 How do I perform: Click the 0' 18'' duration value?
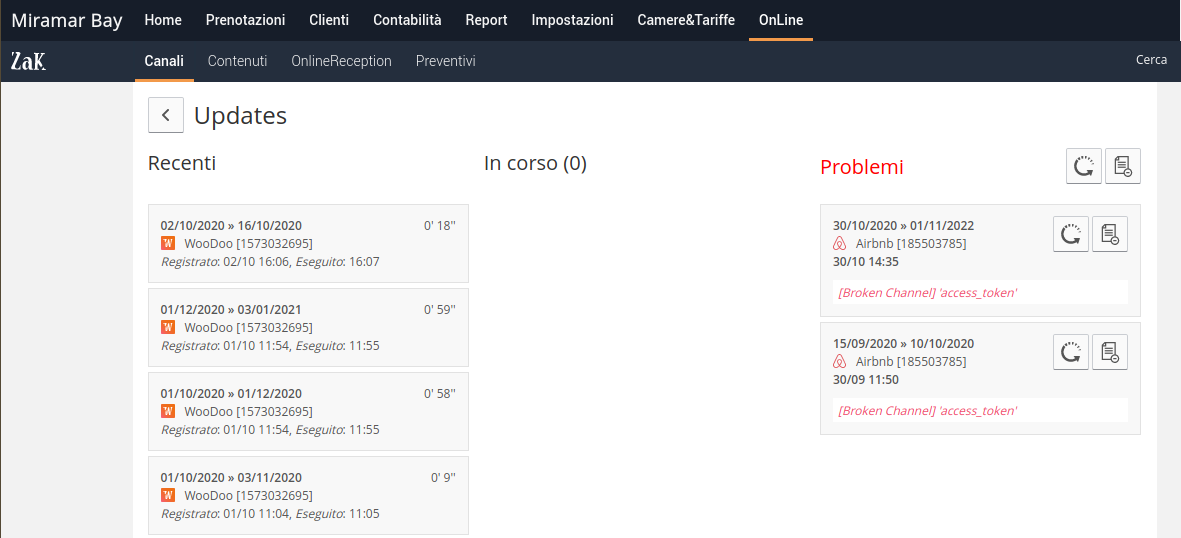pos(440,225)
